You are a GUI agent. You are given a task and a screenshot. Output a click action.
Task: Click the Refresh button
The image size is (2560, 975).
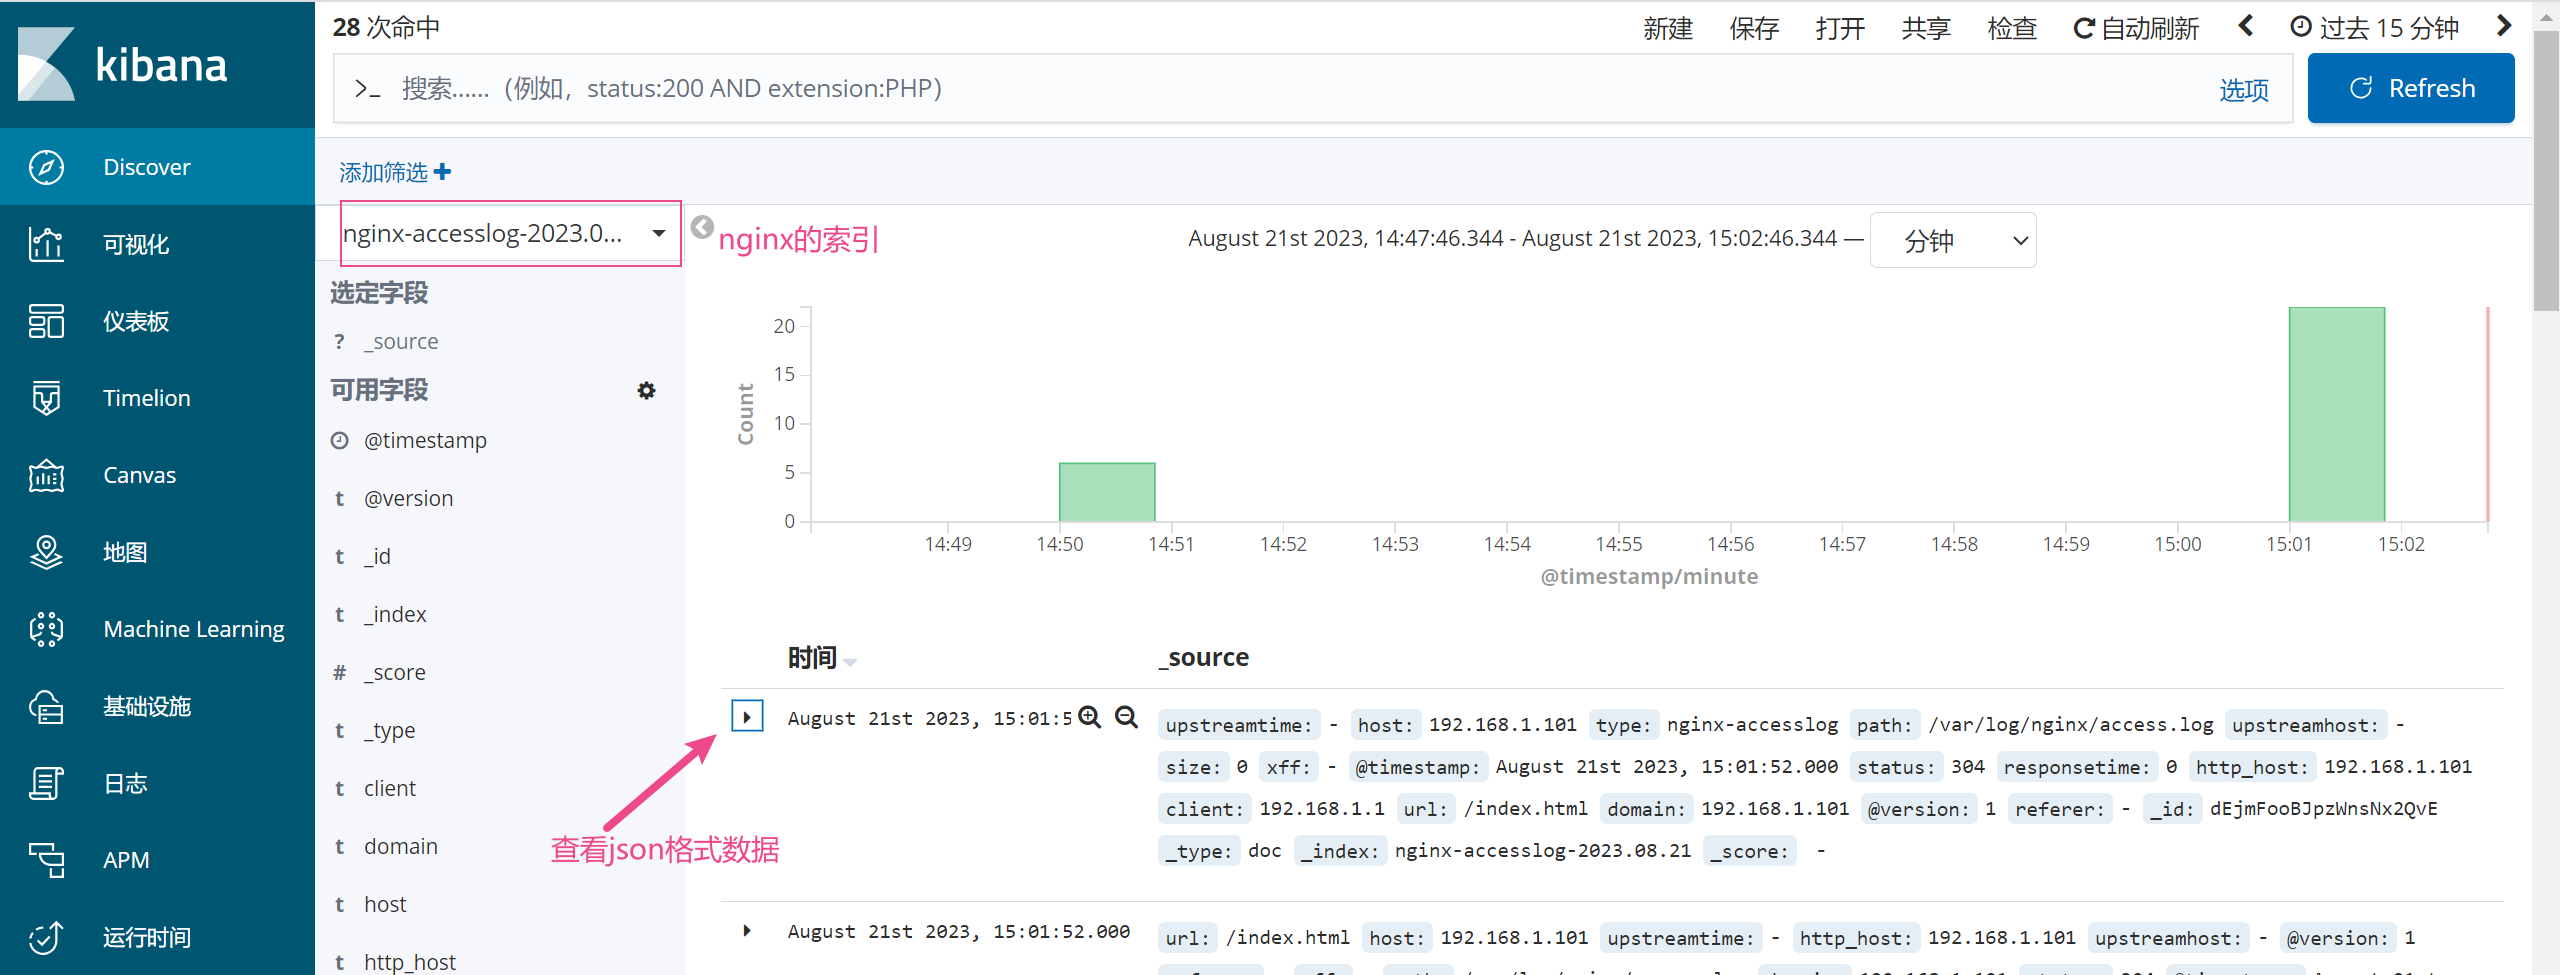[2411, 88]
